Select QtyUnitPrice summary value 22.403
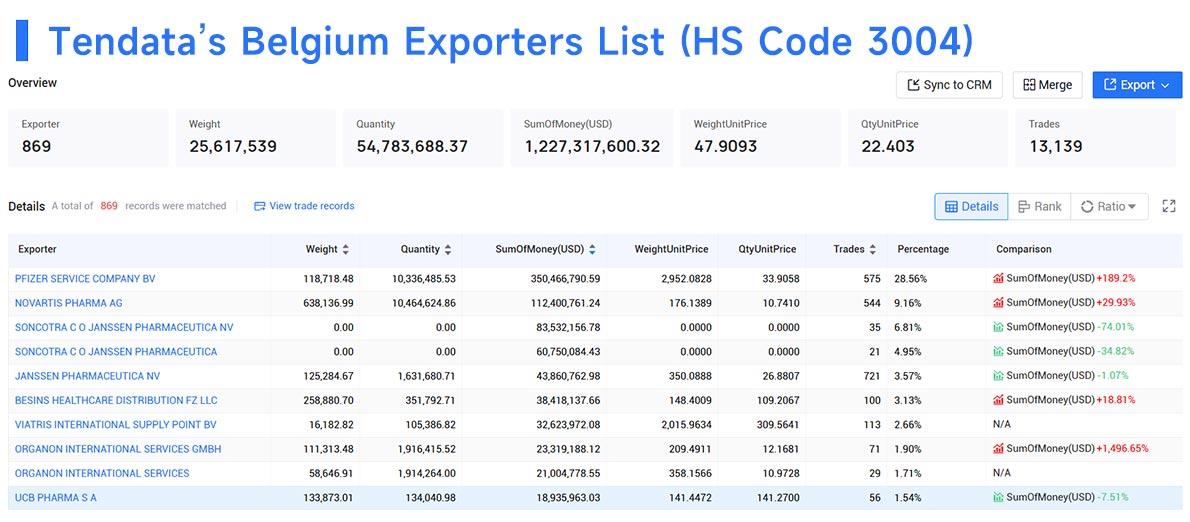Screen dimensions: 1190x522 point(888,146)
